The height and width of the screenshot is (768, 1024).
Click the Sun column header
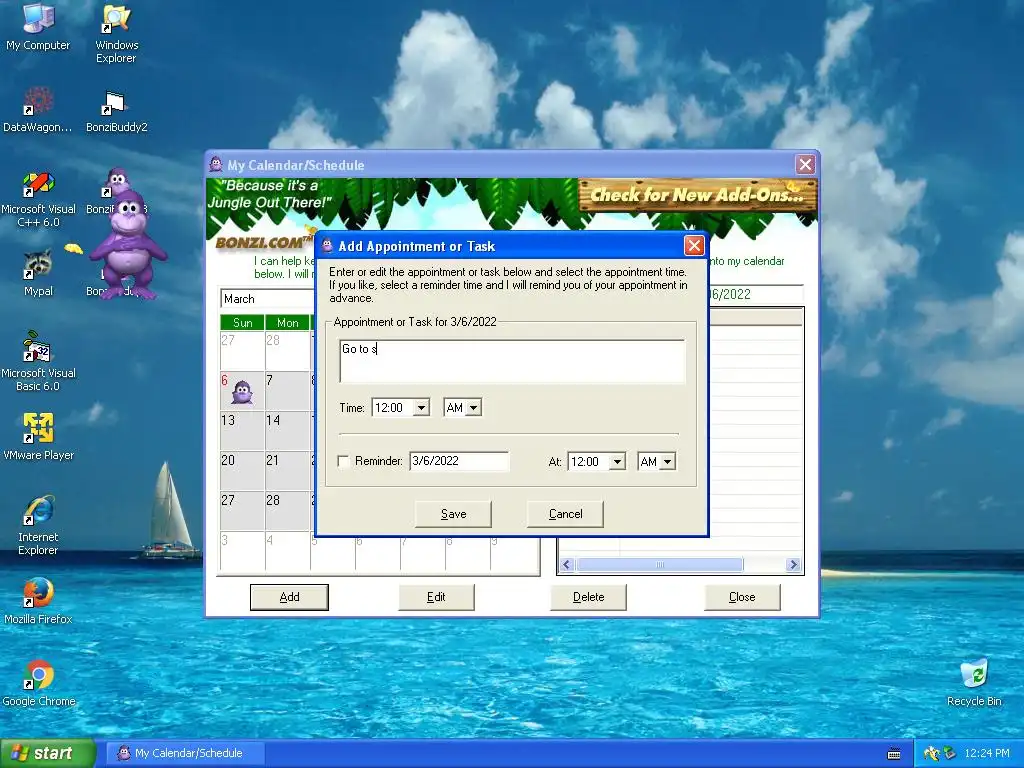(242, 323)
